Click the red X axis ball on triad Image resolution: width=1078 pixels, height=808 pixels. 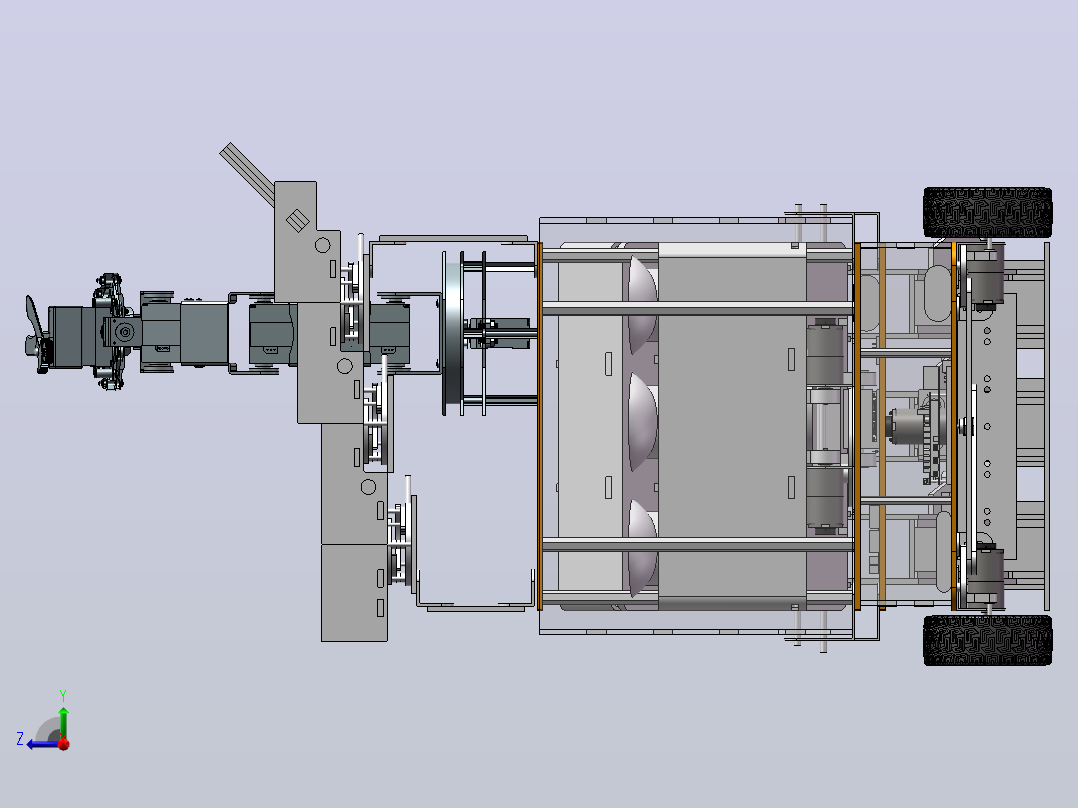pos(64,744)
